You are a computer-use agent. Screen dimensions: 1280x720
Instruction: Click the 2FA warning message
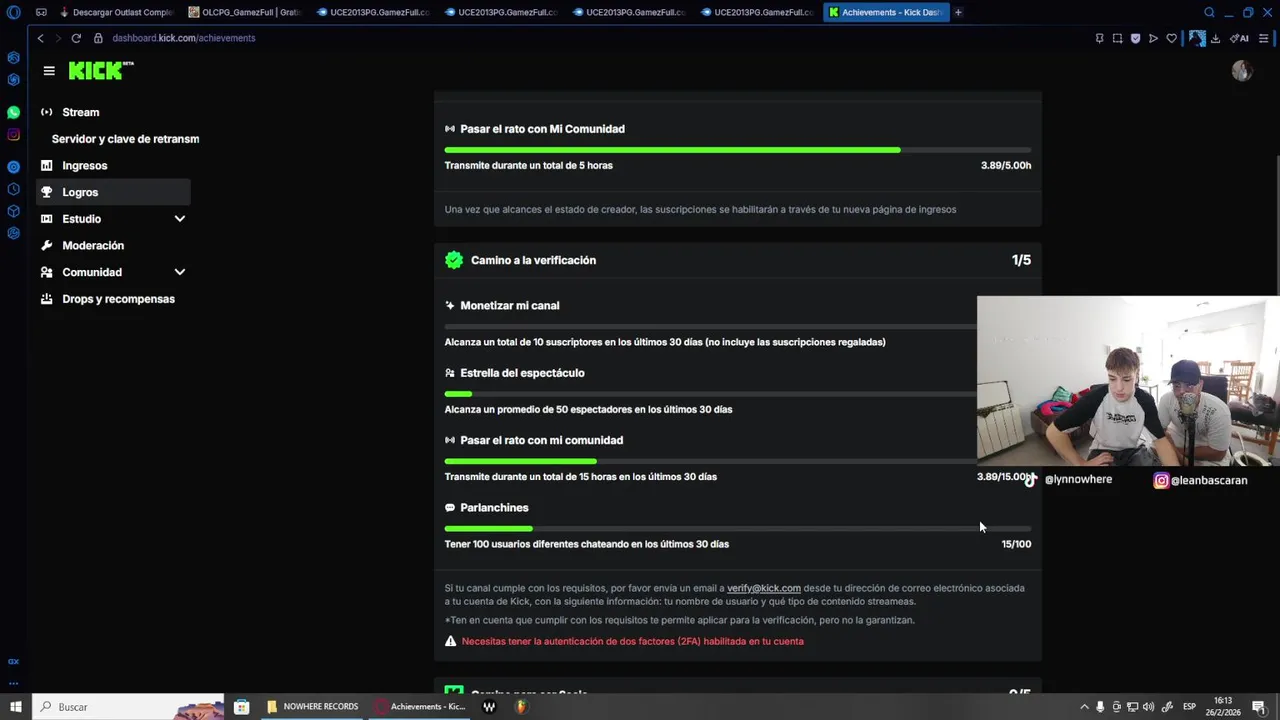[632, 641]
